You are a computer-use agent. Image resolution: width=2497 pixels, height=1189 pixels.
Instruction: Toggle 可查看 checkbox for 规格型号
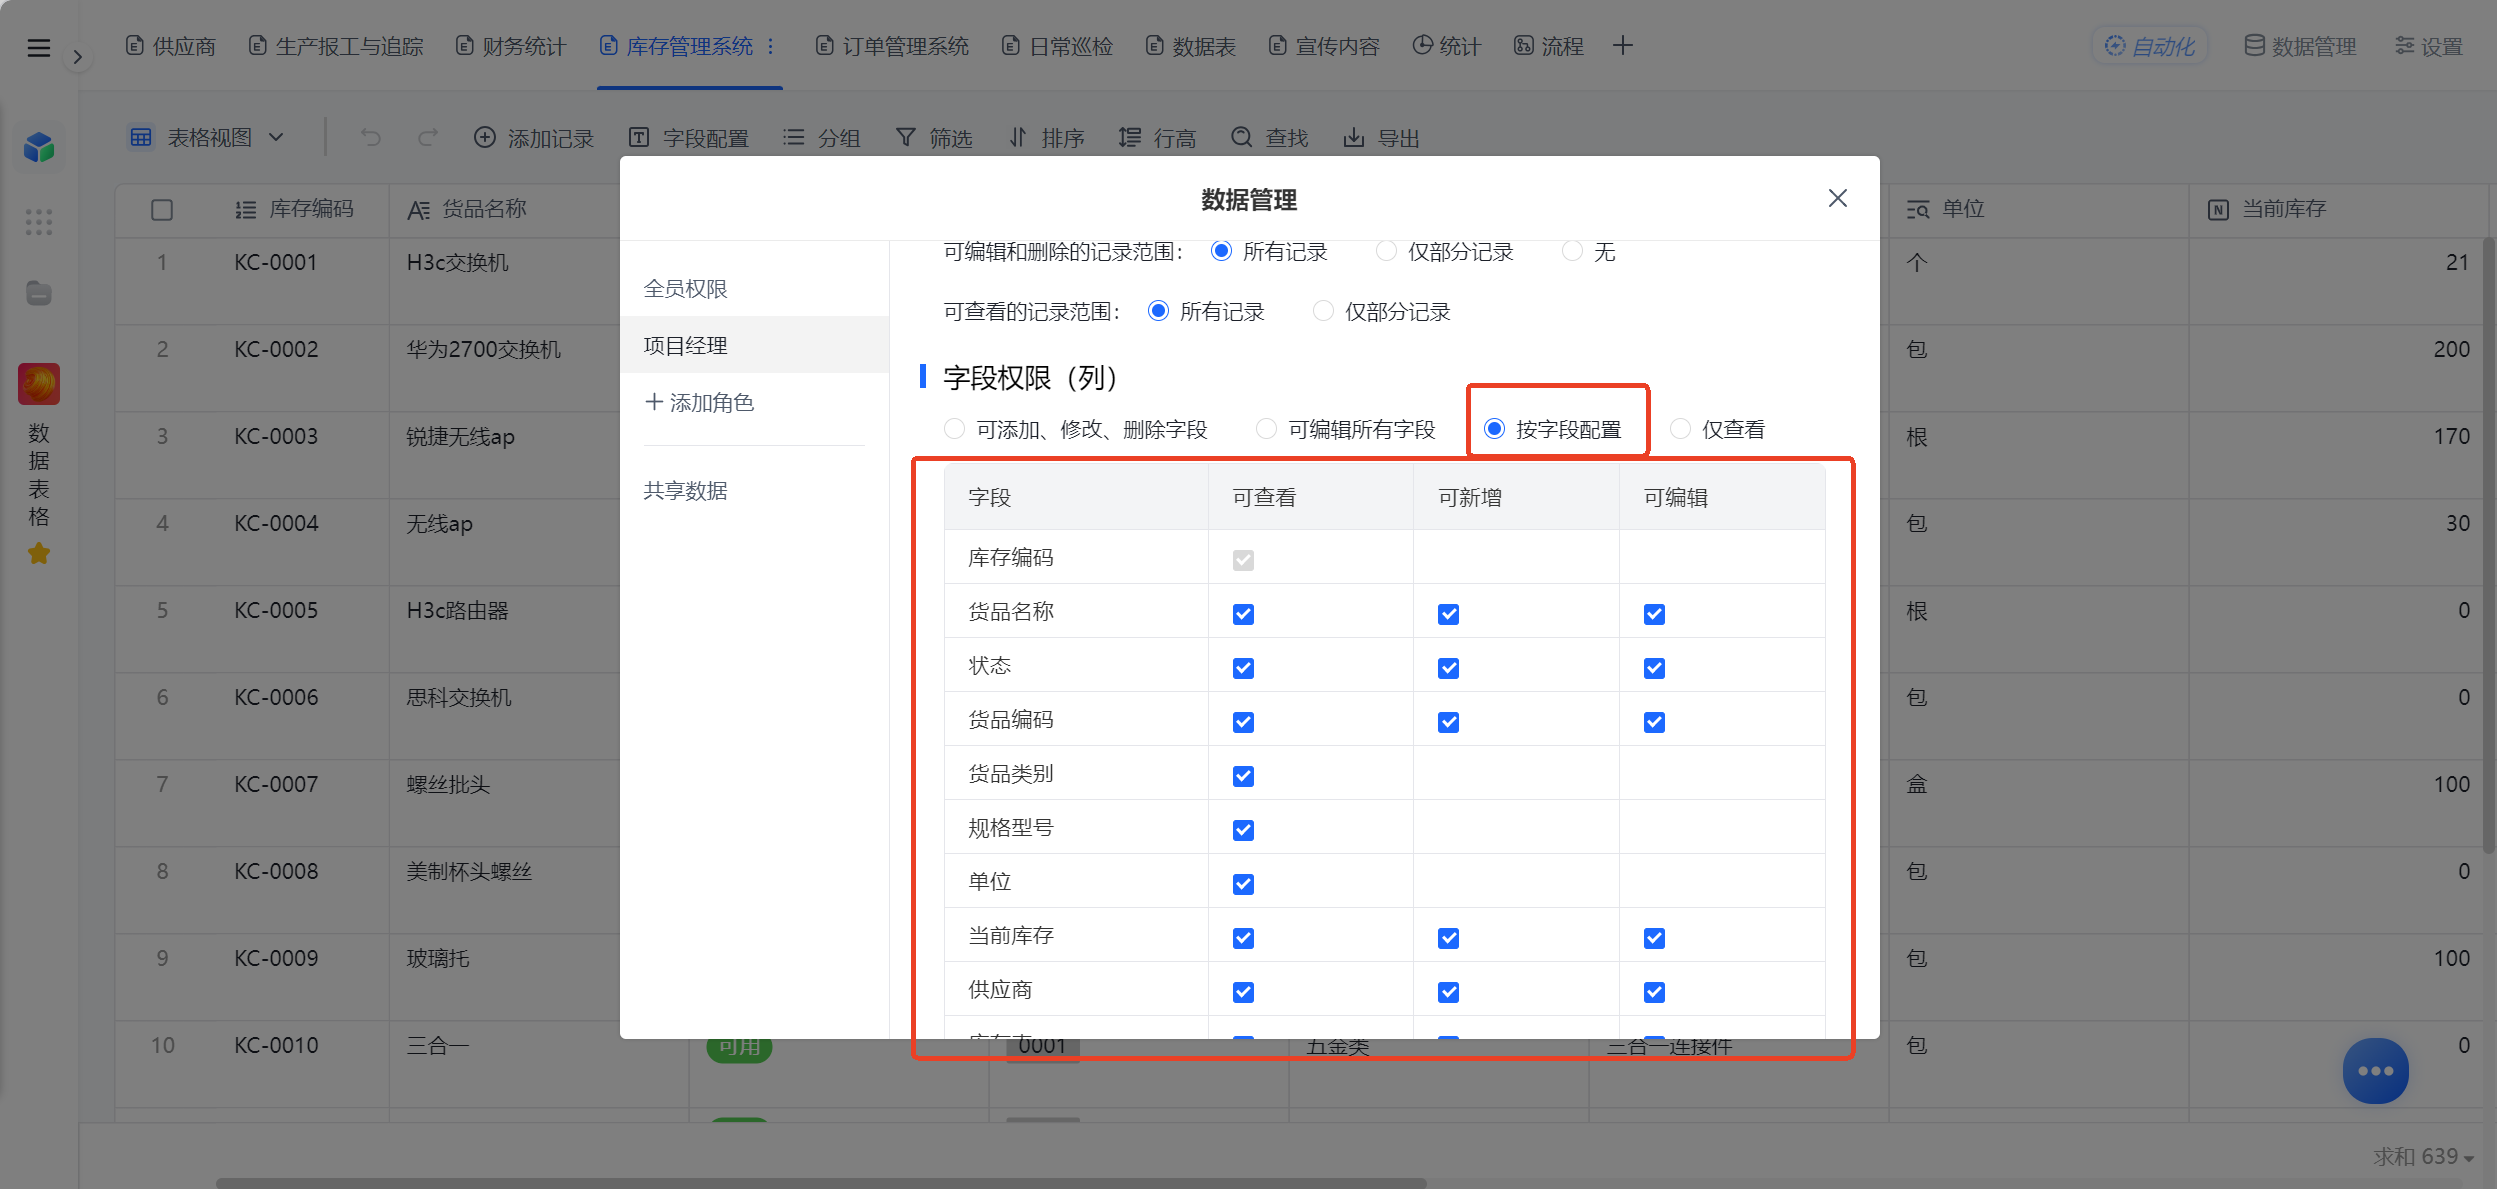pyautogui.click(x=1243, y=830)
